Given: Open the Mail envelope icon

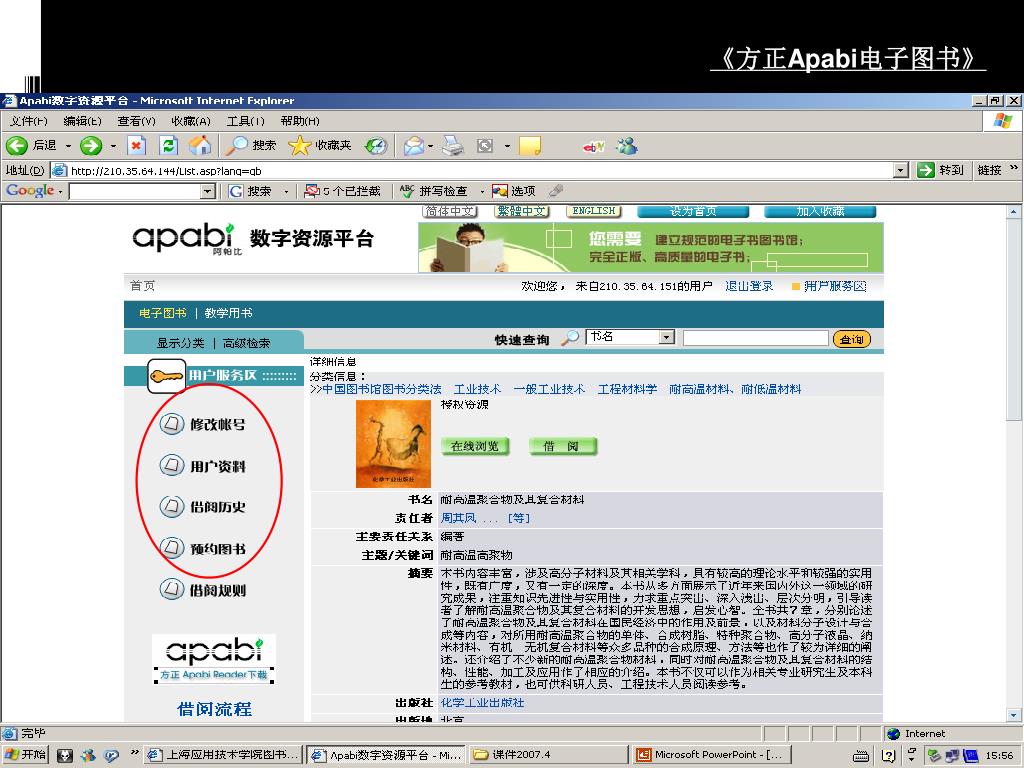Looking at the screenshot, I should click(x=413, y=145).
